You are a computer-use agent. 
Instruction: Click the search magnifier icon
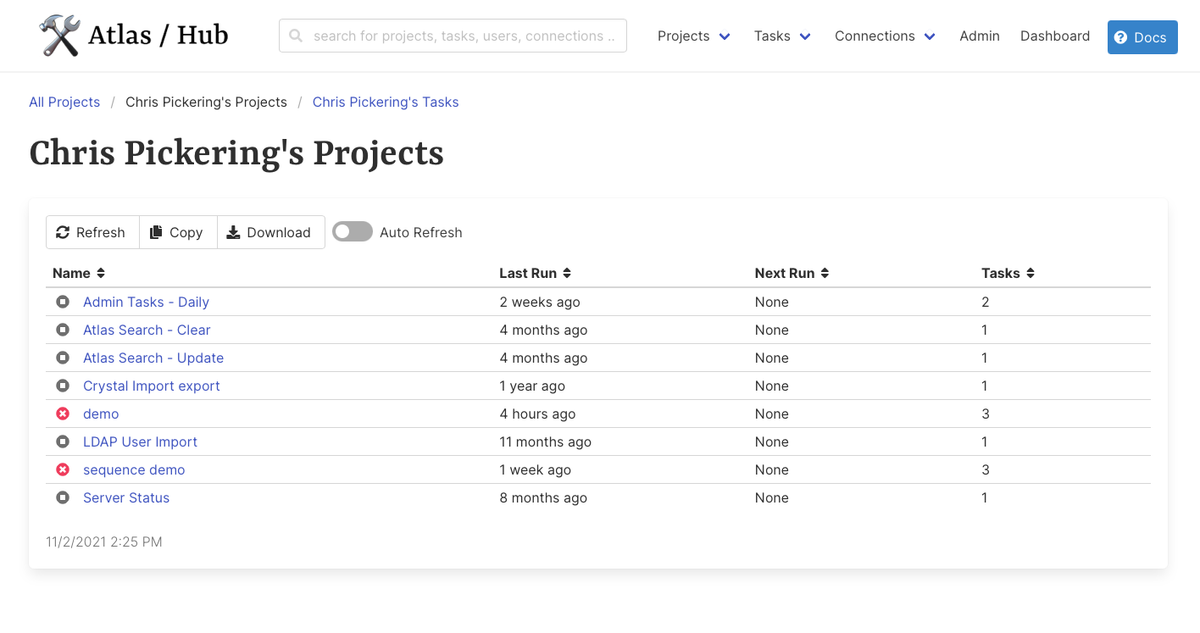coord(296,35)
